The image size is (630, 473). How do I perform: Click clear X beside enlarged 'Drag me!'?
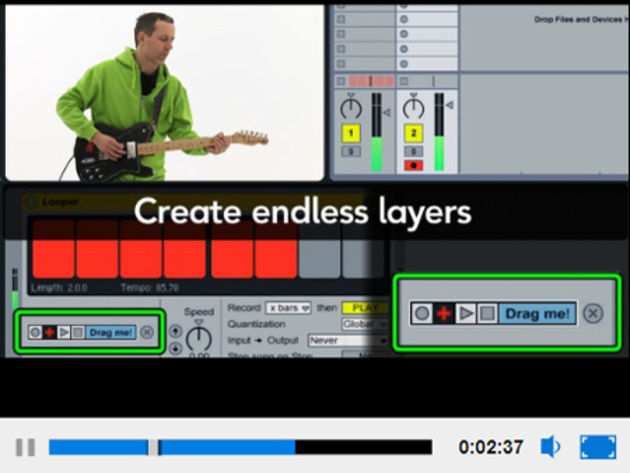coord(593,313)
